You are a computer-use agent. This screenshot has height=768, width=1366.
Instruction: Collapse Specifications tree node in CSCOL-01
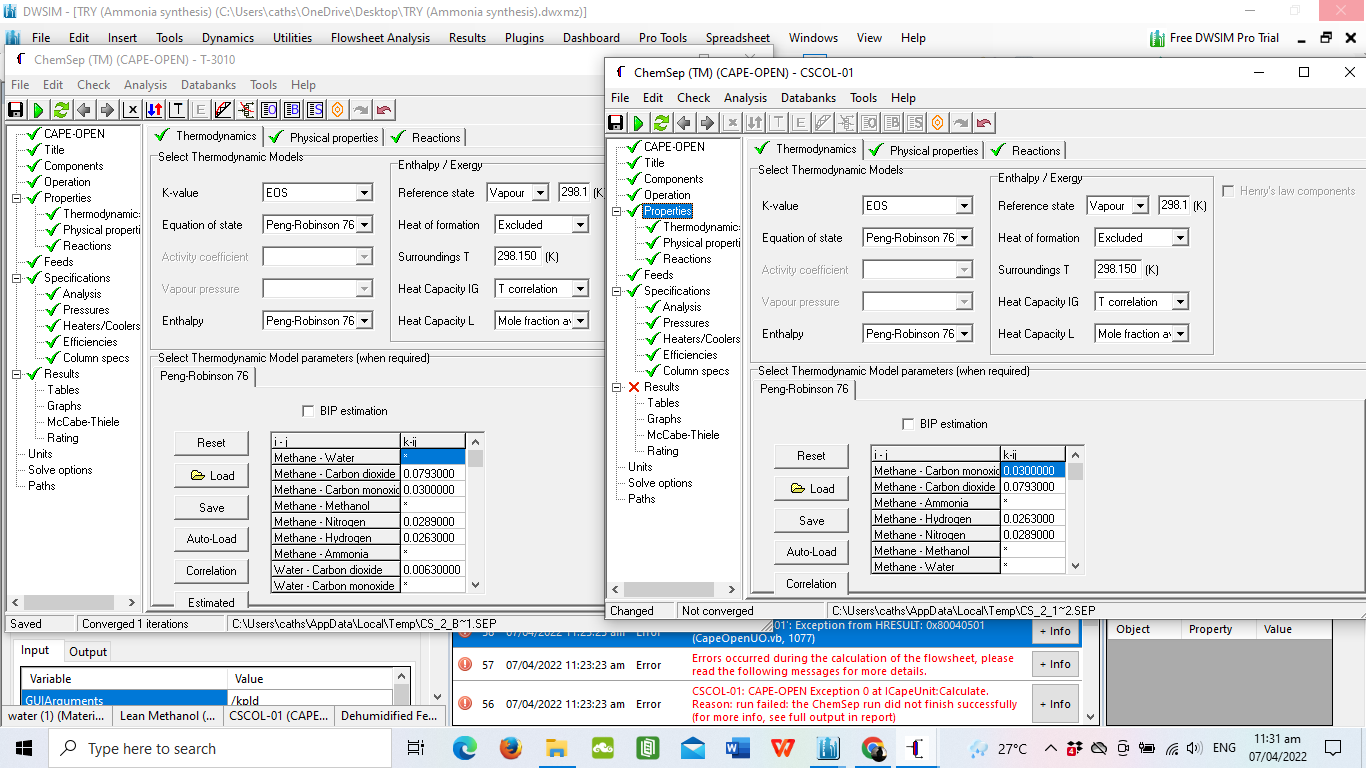pyautogui.click(x=619, y=291)
